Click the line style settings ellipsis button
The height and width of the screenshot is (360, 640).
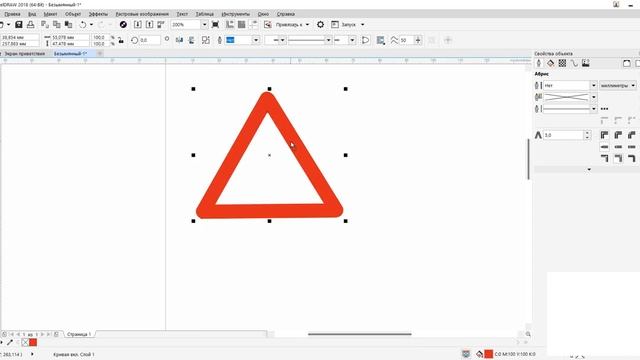(604, 109)
